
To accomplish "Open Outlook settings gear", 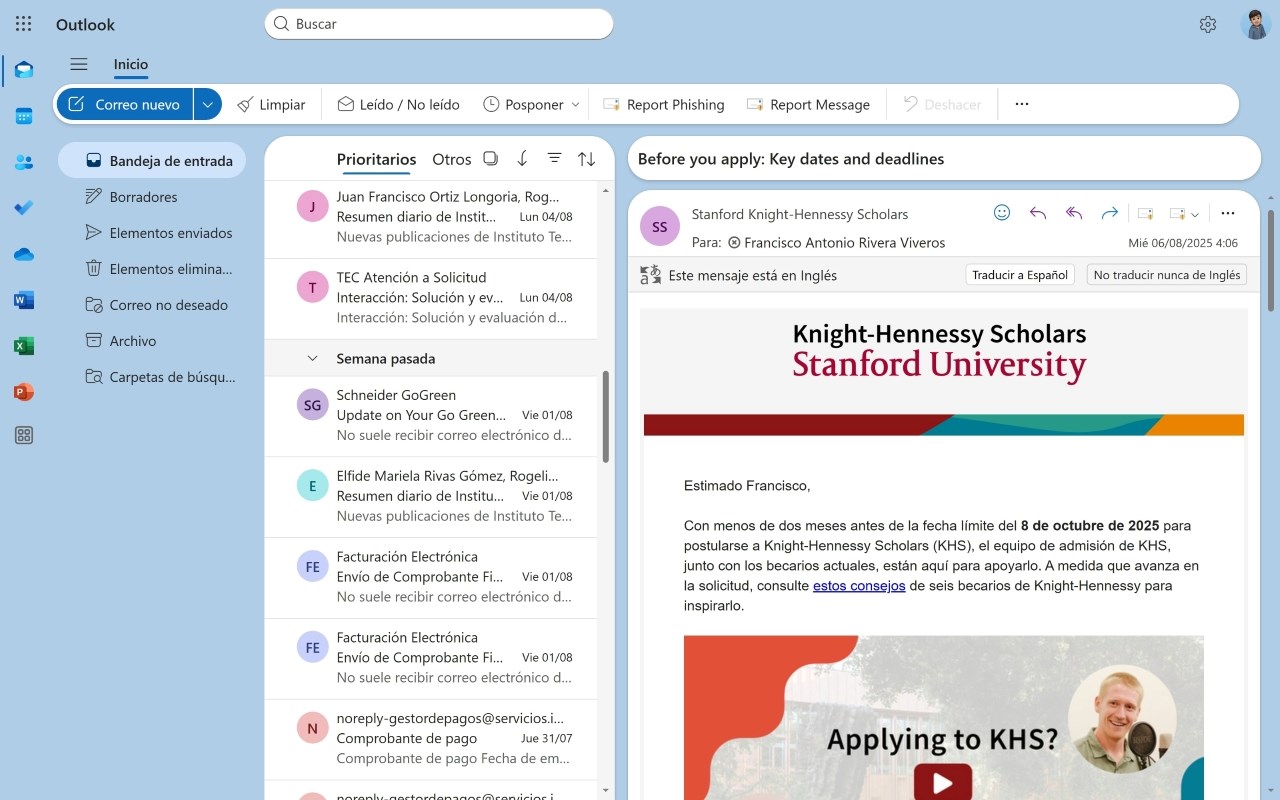I will pos(1208,24).
